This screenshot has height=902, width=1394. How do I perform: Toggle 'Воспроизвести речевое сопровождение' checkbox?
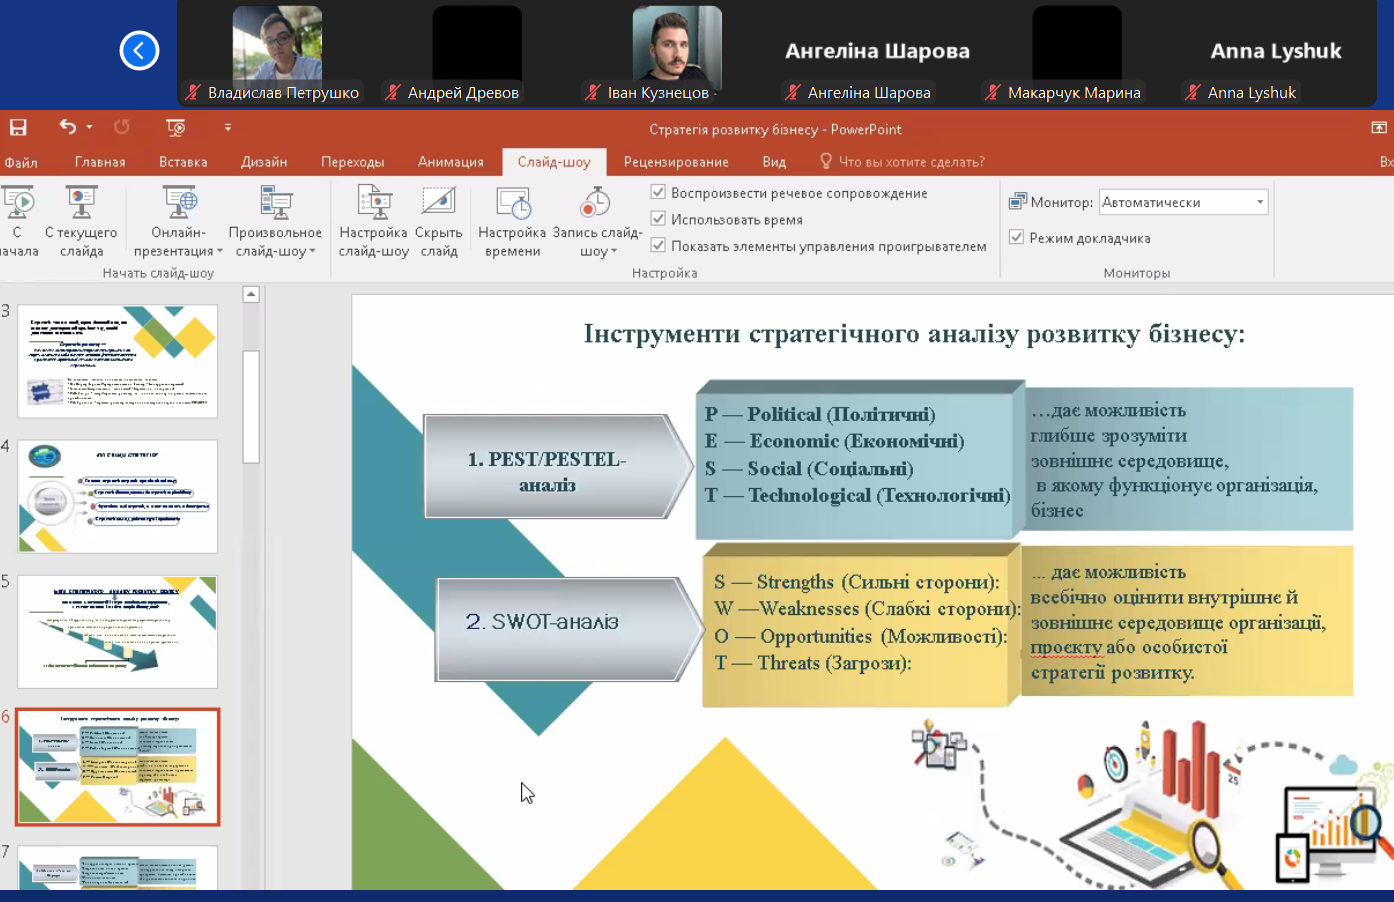[658, 192]
